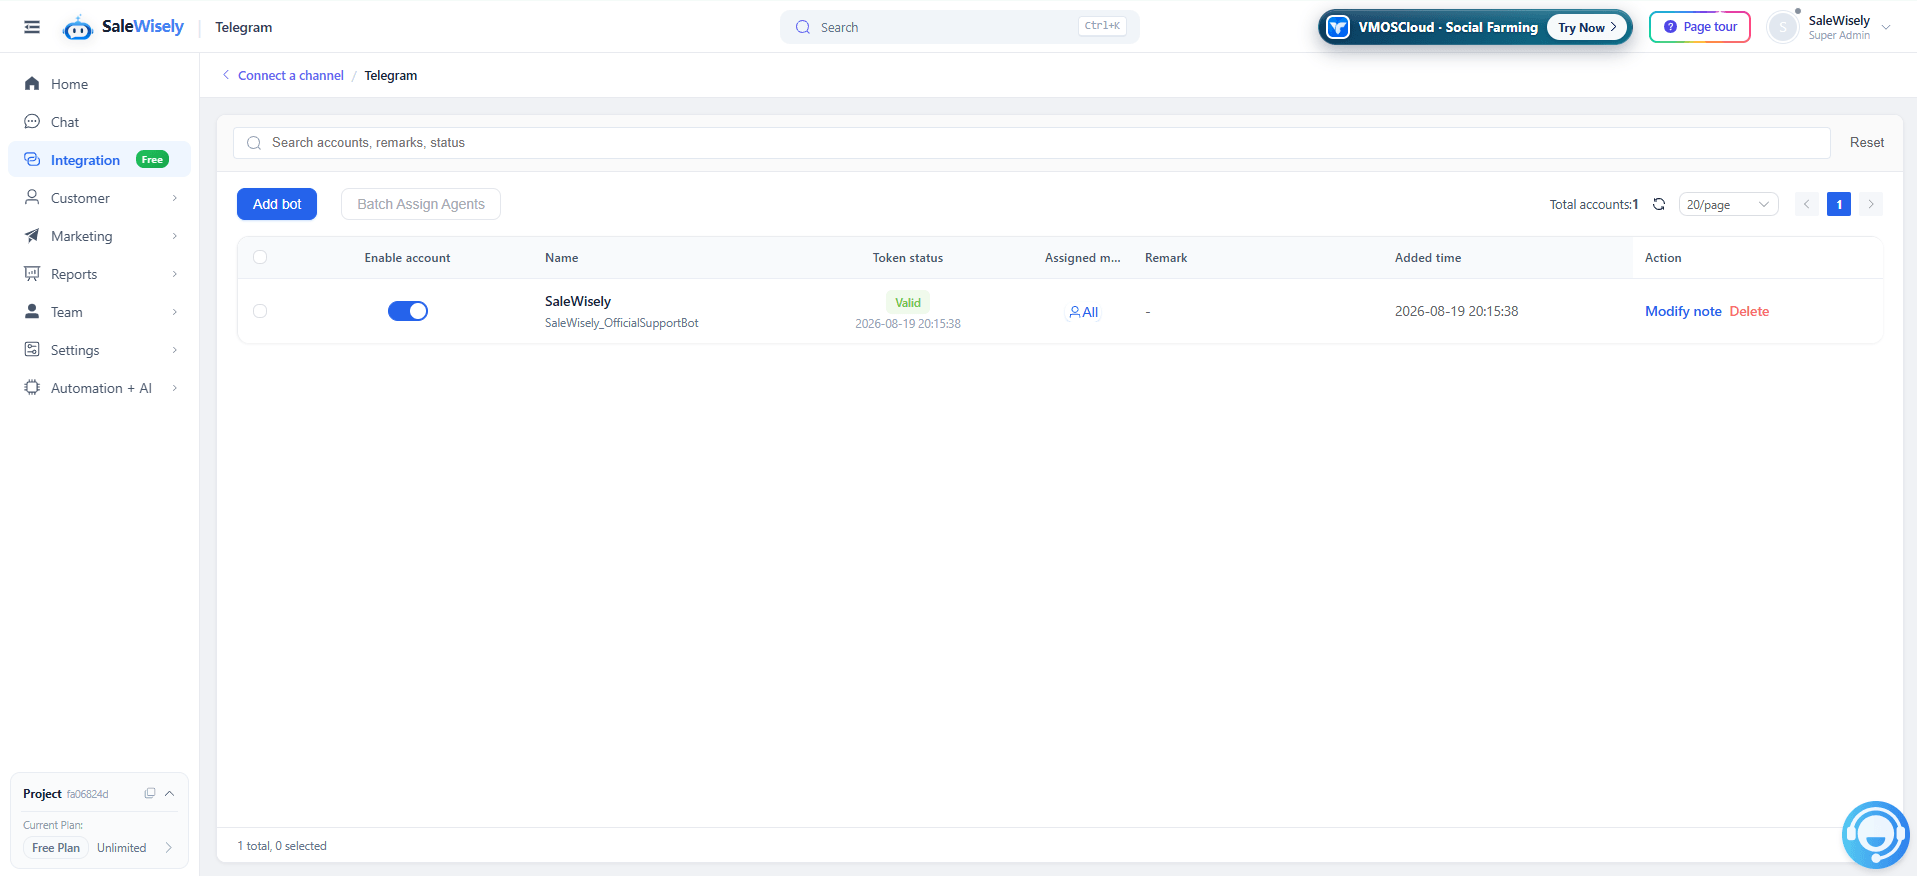
Task: Reset the account search filters
Action: (x=1866, y=143)
